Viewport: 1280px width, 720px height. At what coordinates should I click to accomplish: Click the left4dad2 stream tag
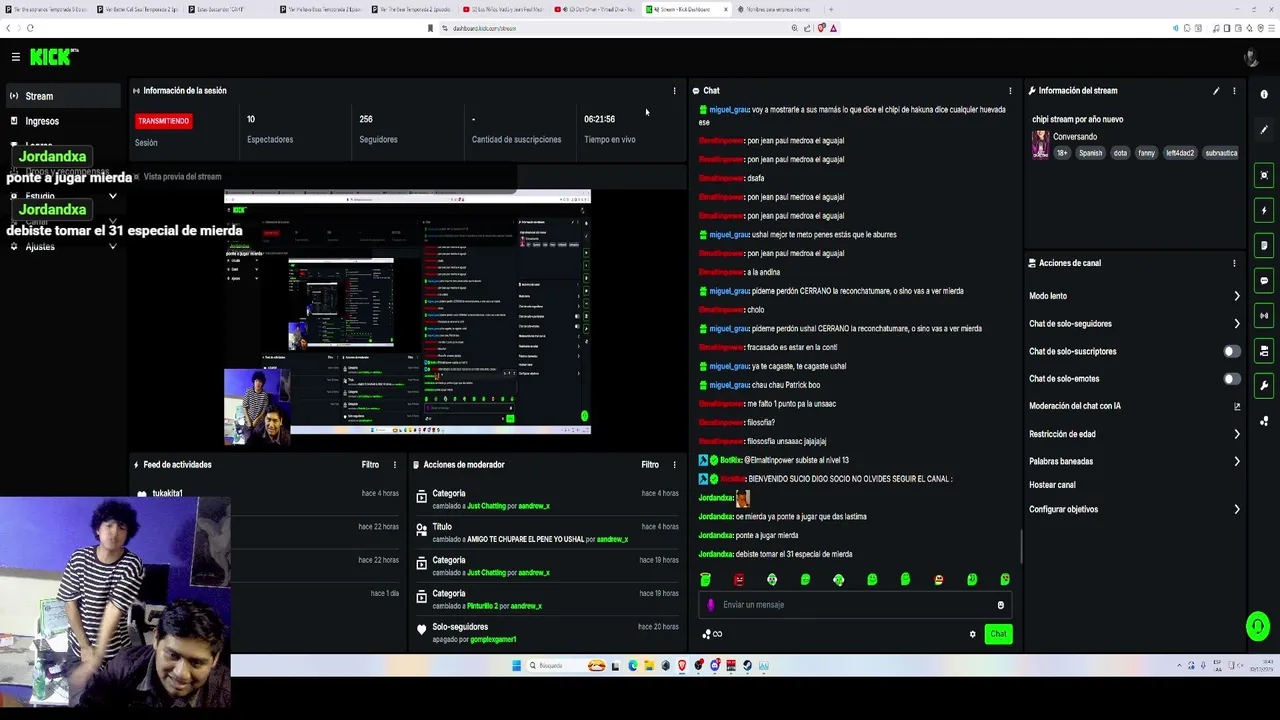click(1180, 153)
